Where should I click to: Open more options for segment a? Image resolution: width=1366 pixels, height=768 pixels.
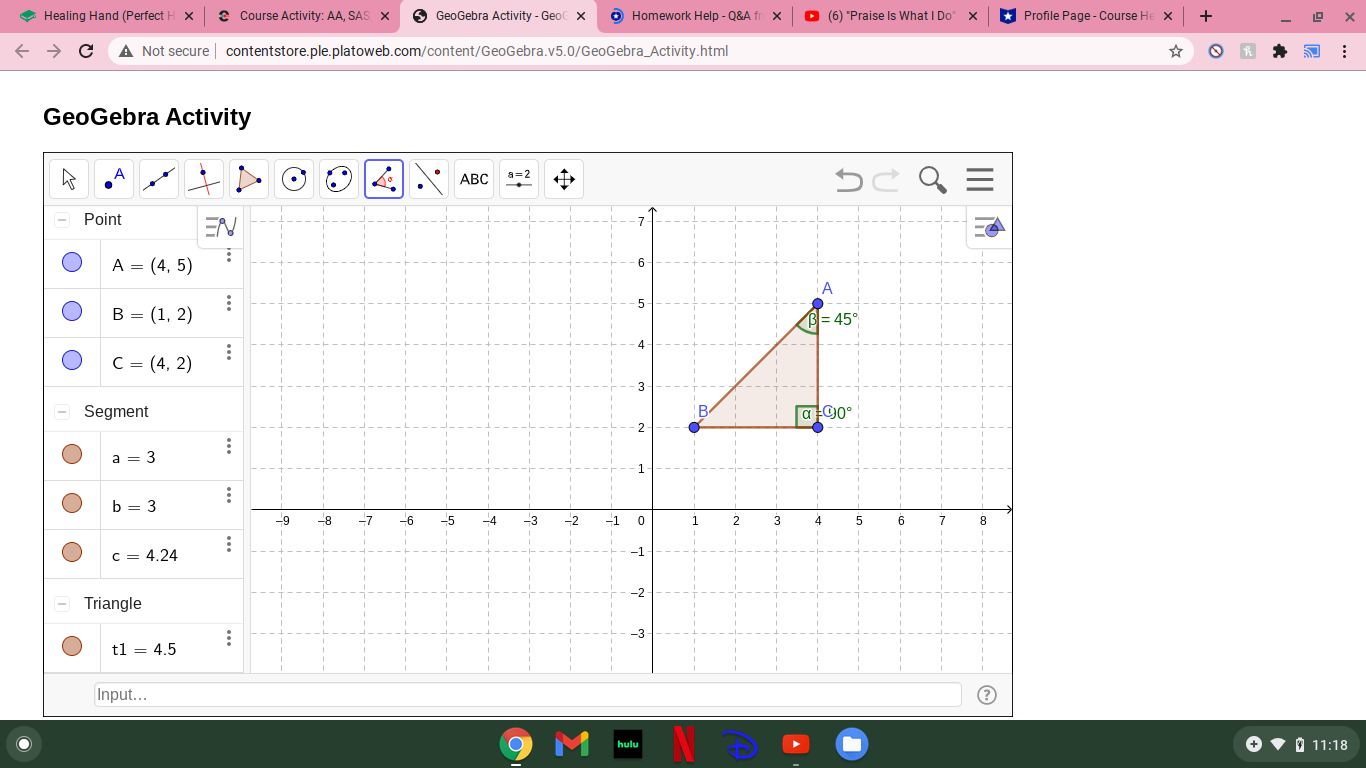click(229, 446)
